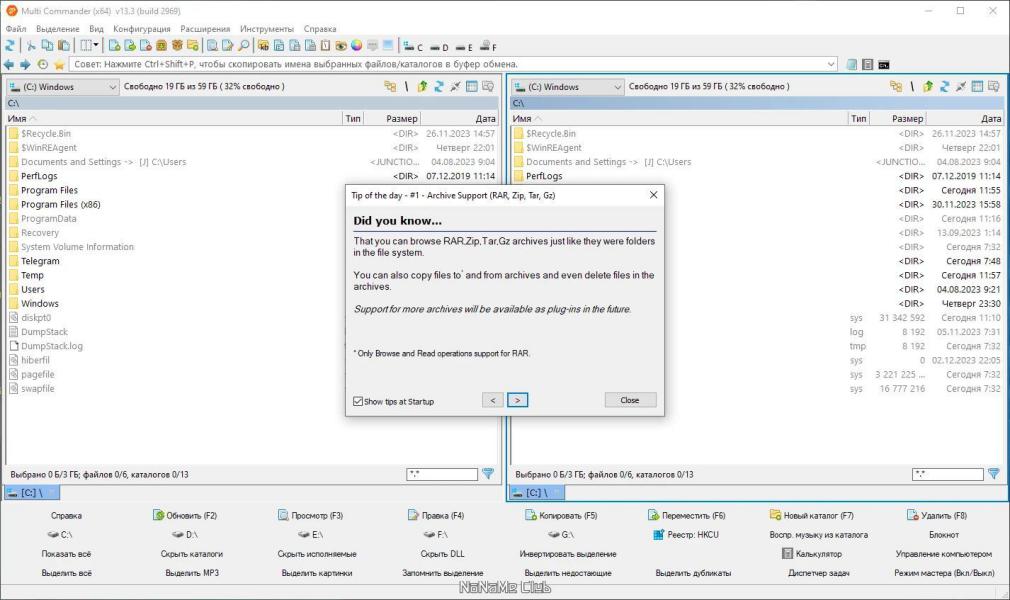Switch to drive C from toolbar

pos(413,46)
